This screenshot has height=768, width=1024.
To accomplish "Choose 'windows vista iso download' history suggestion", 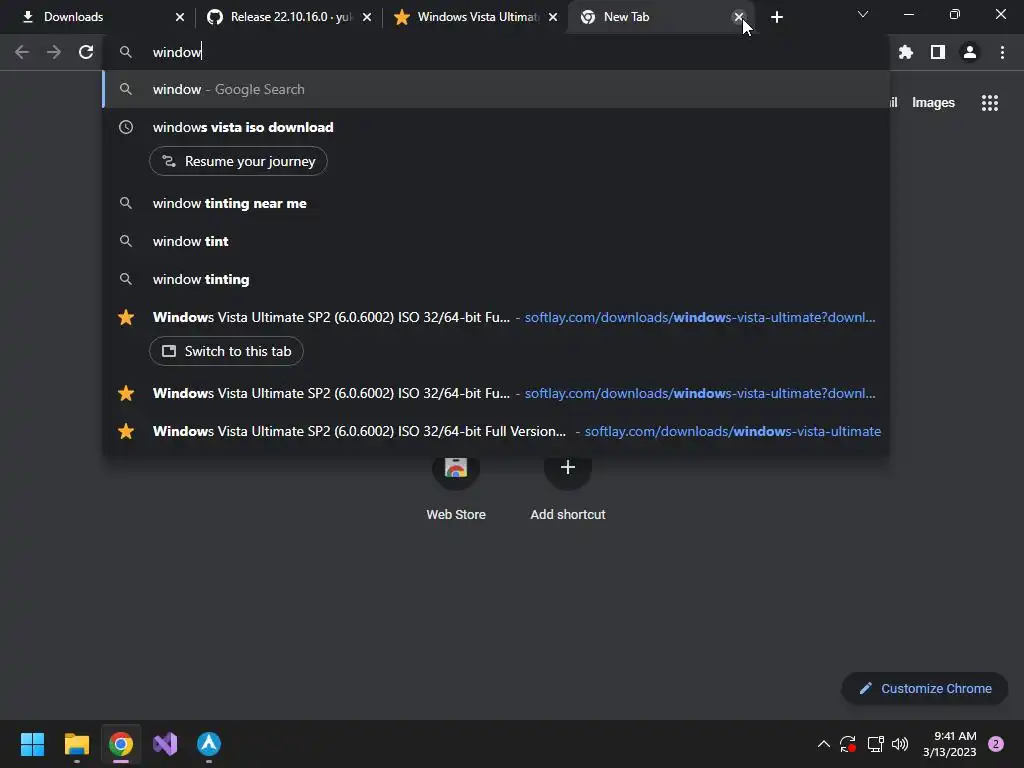I will coord(496,127).
